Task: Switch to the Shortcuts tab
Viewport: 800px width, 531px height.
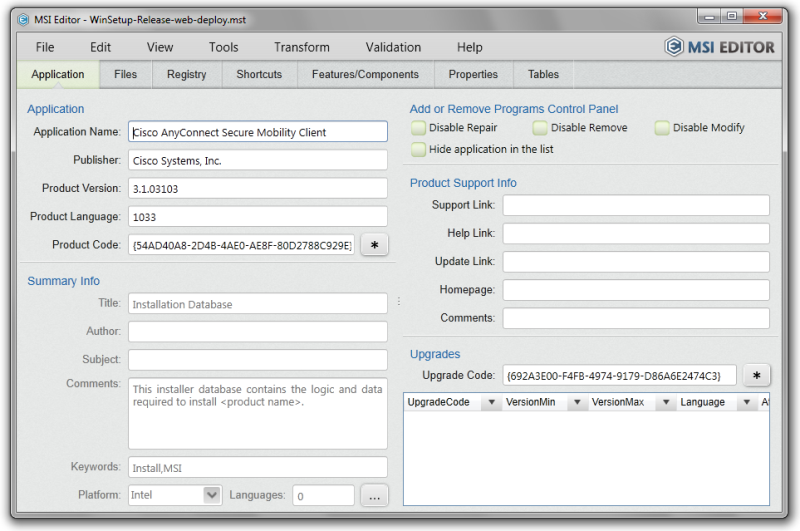Action: coord(259,74)
